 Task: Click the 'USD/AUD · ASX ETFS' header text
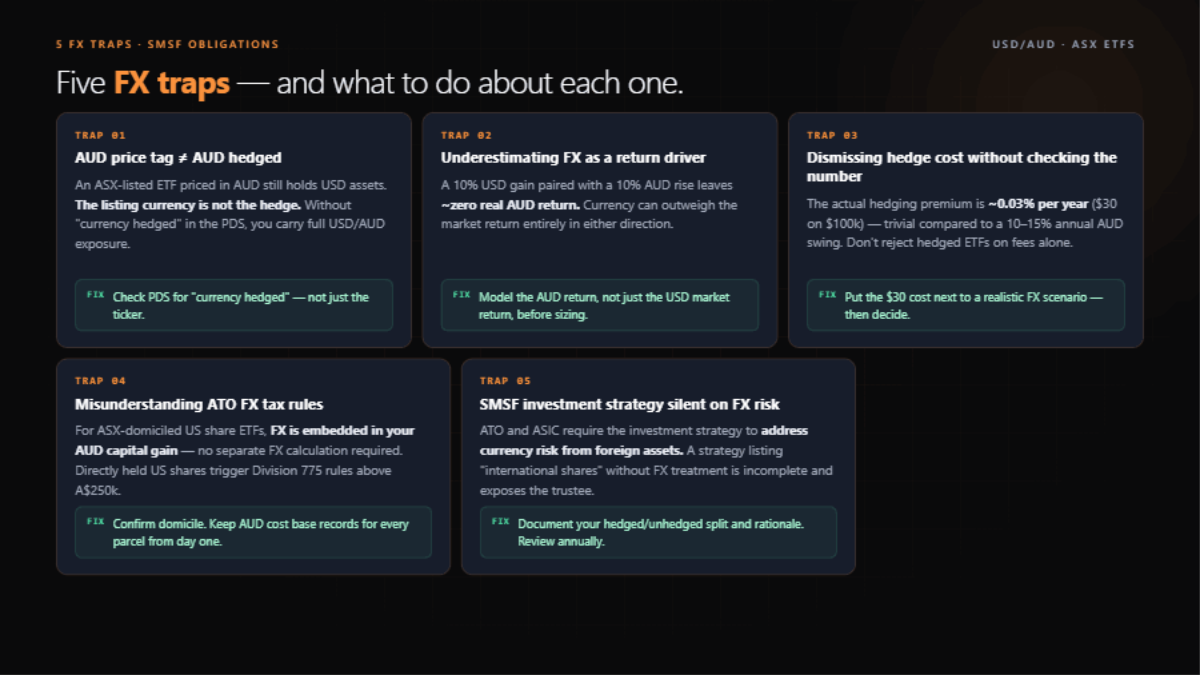click(1063, 45)
